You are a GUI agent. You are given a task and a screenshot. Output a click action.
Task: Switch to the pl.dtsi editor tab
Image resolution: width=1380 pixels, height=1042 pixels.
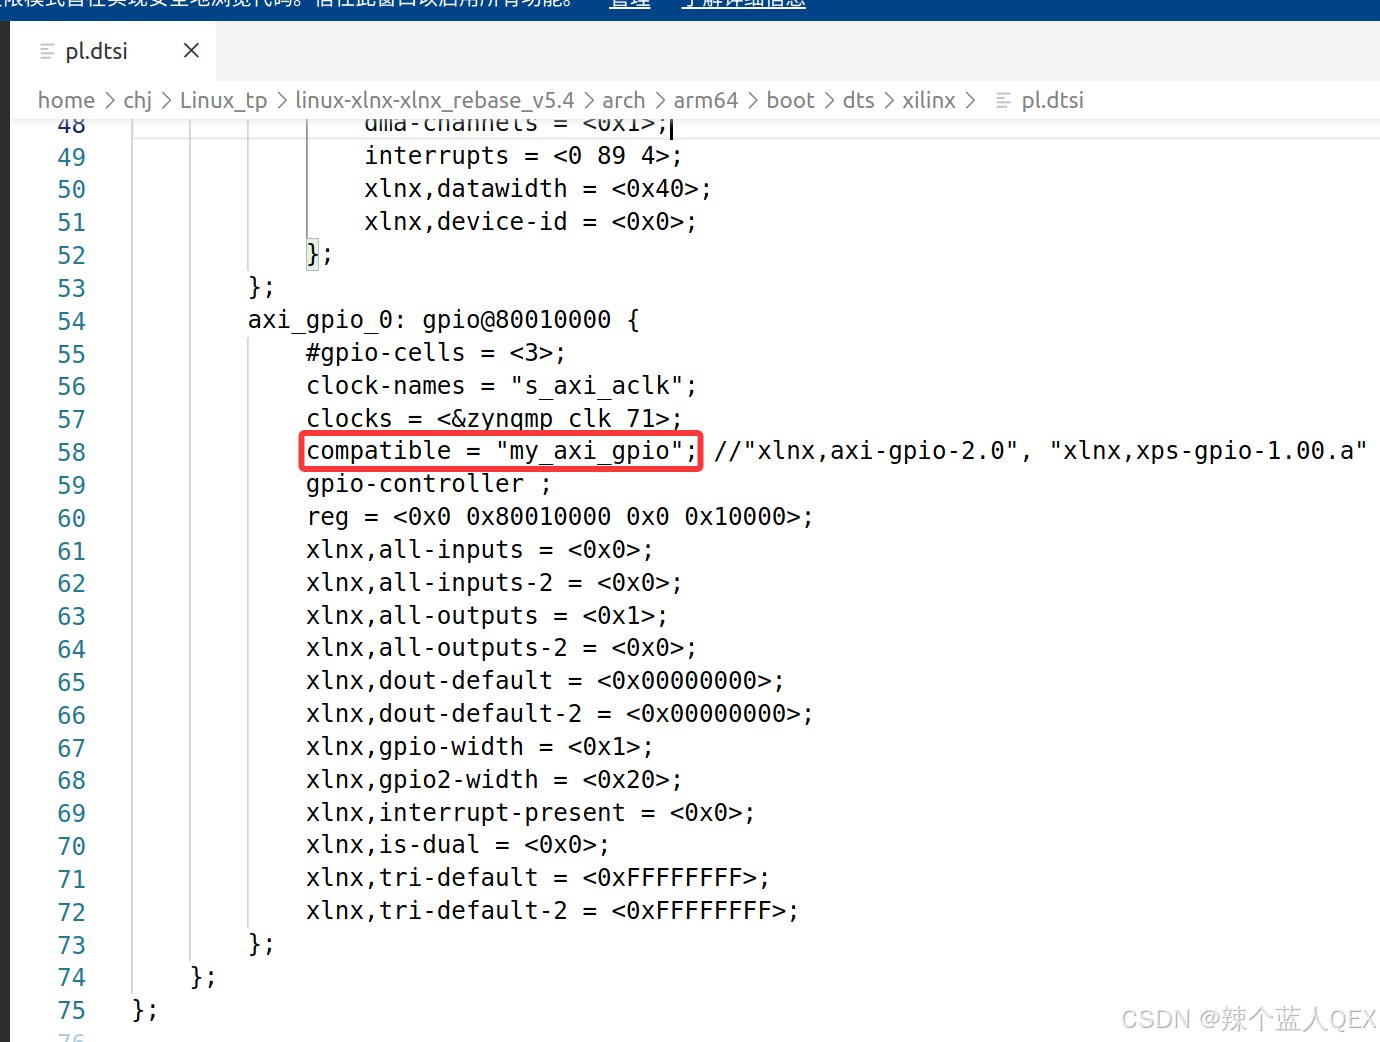point(96,50)
